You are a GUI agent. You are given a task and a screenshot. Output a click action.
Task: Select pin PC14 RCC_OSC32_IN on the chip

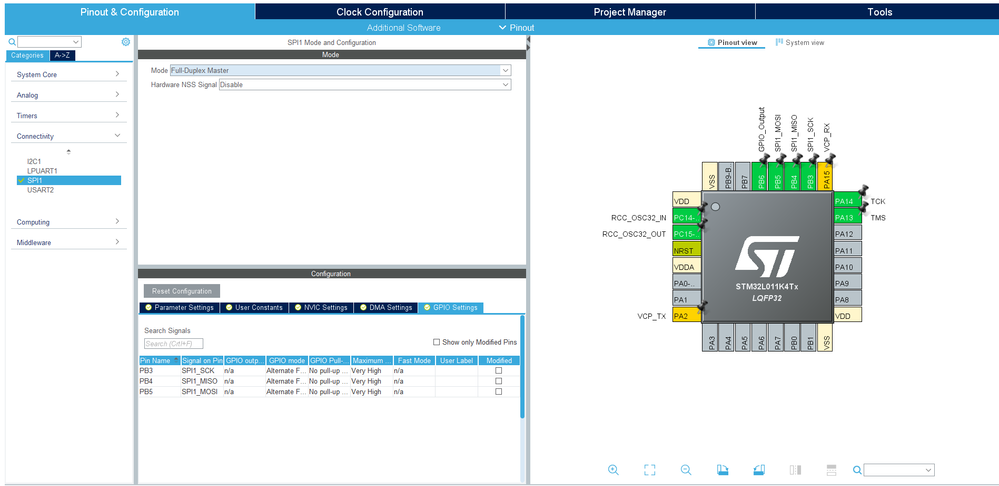687,217
